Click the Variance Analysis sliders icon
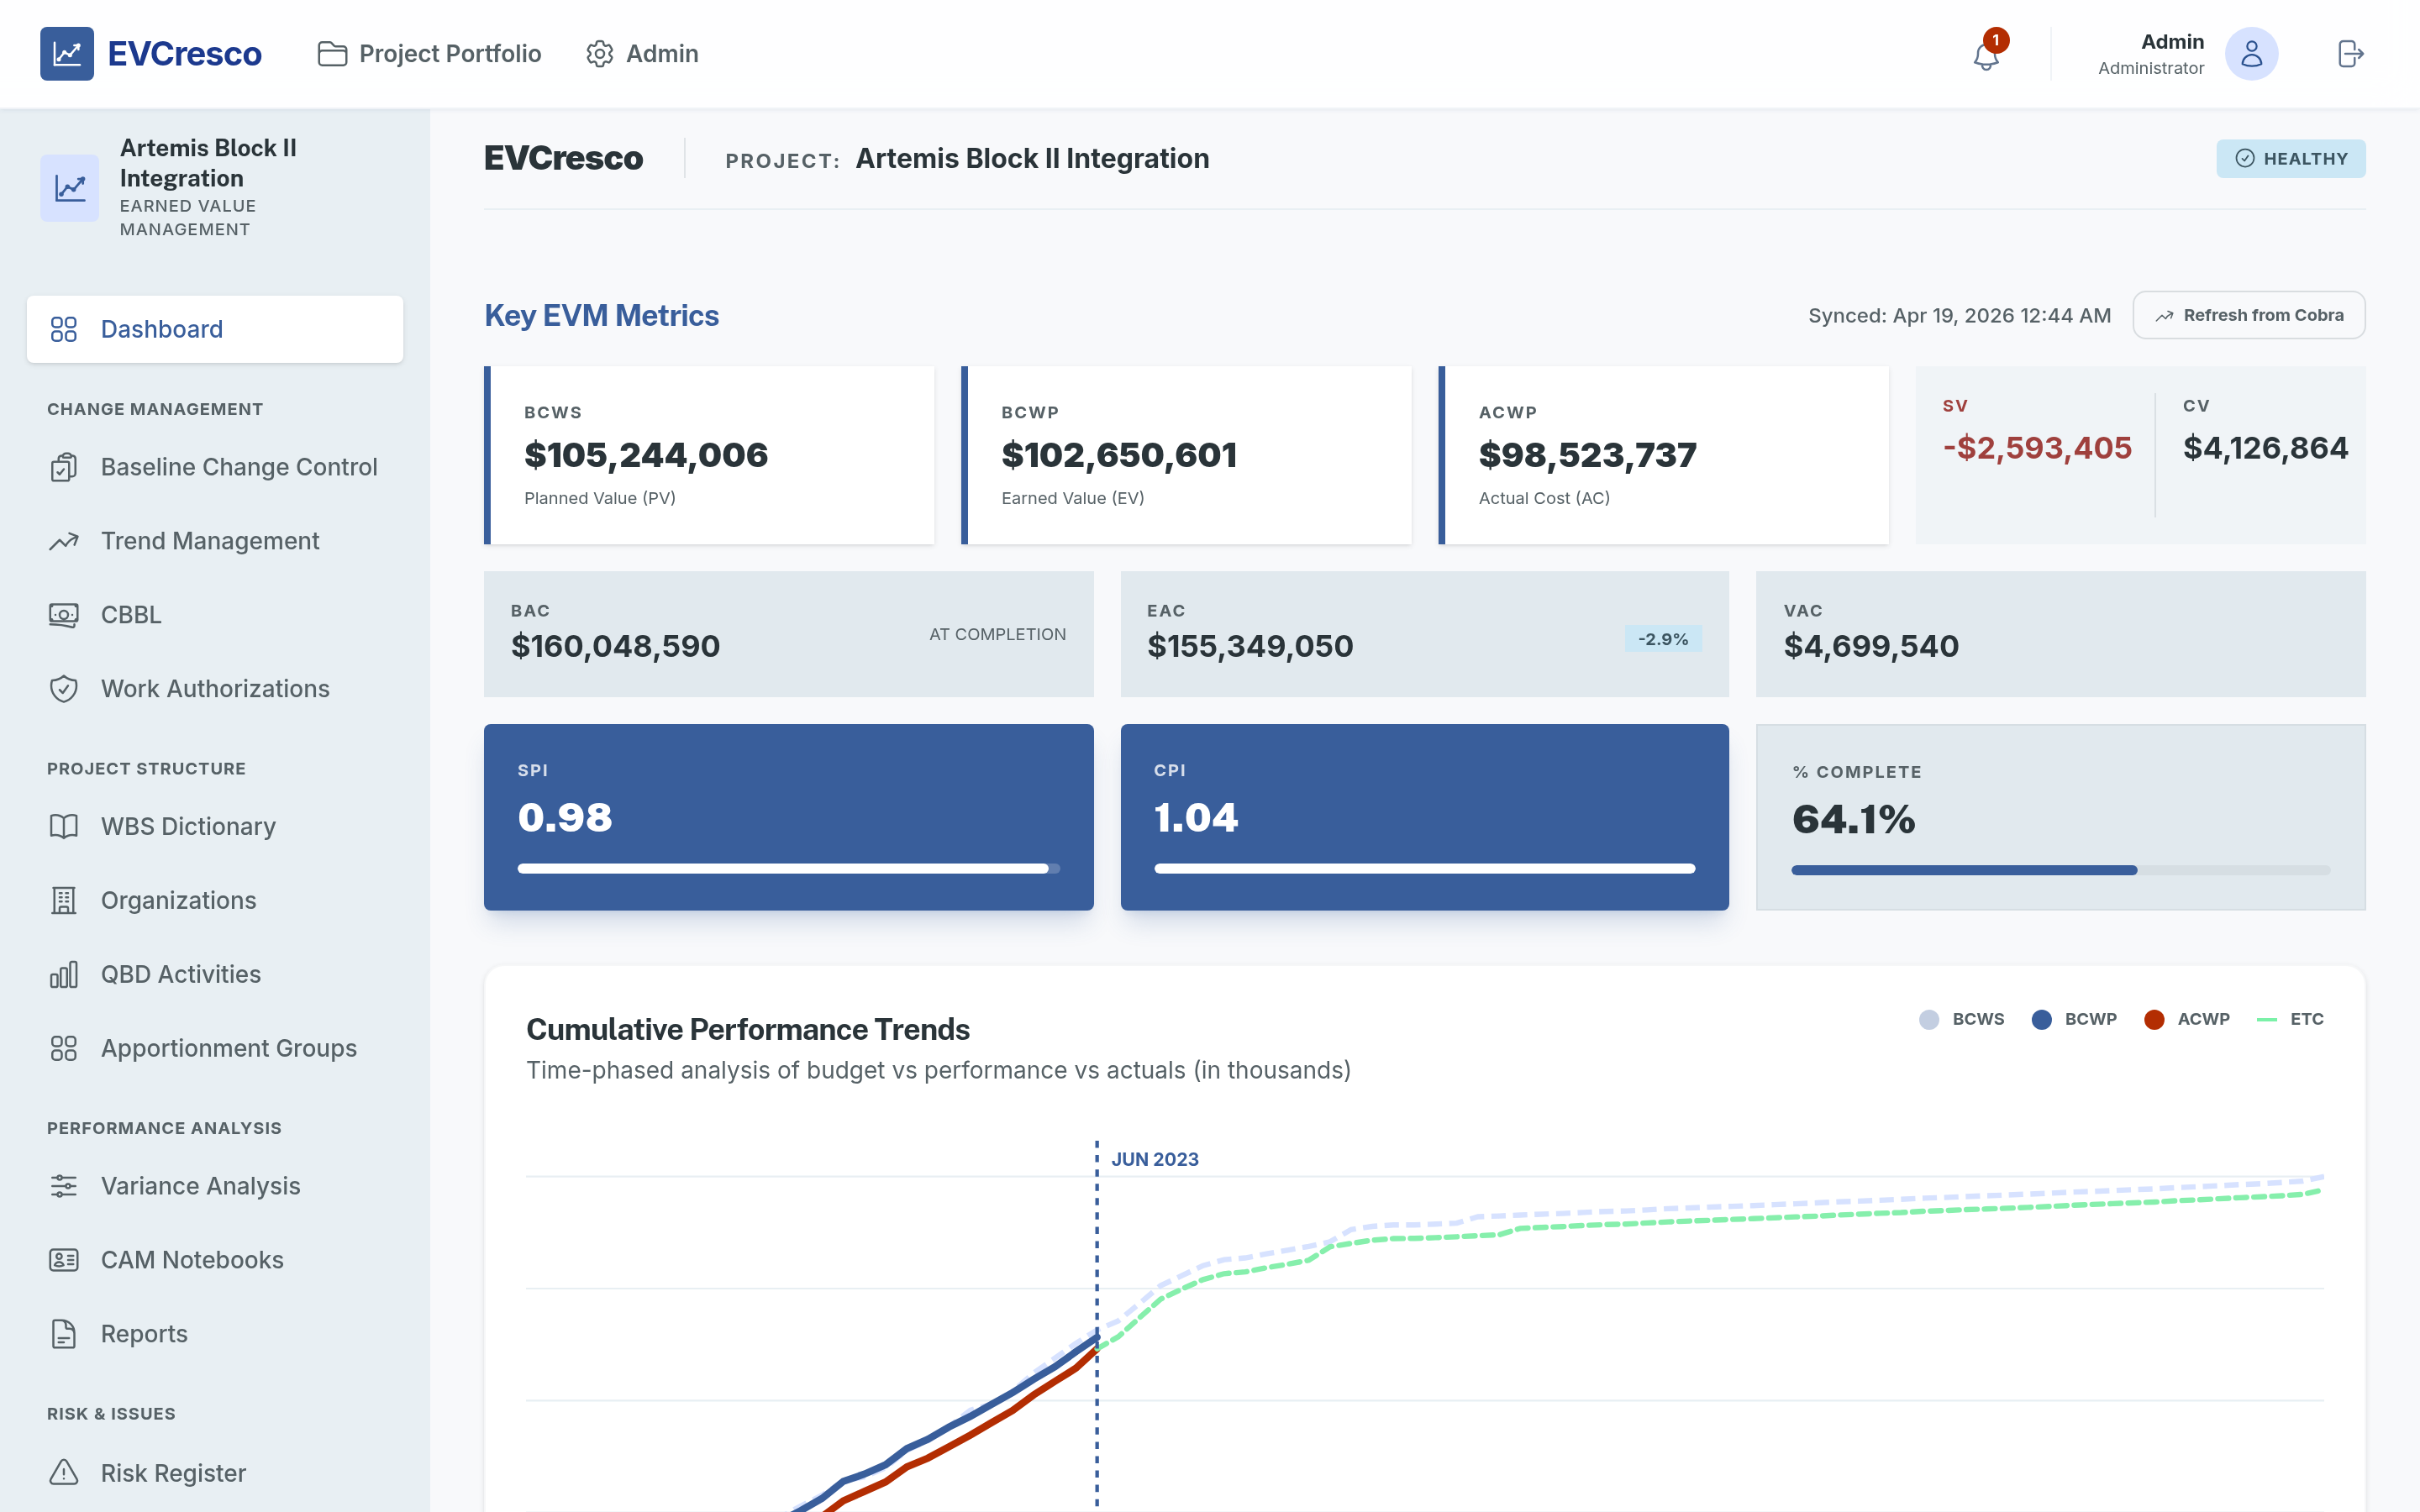The image size is (2420, 1512). click(64, 1186)
